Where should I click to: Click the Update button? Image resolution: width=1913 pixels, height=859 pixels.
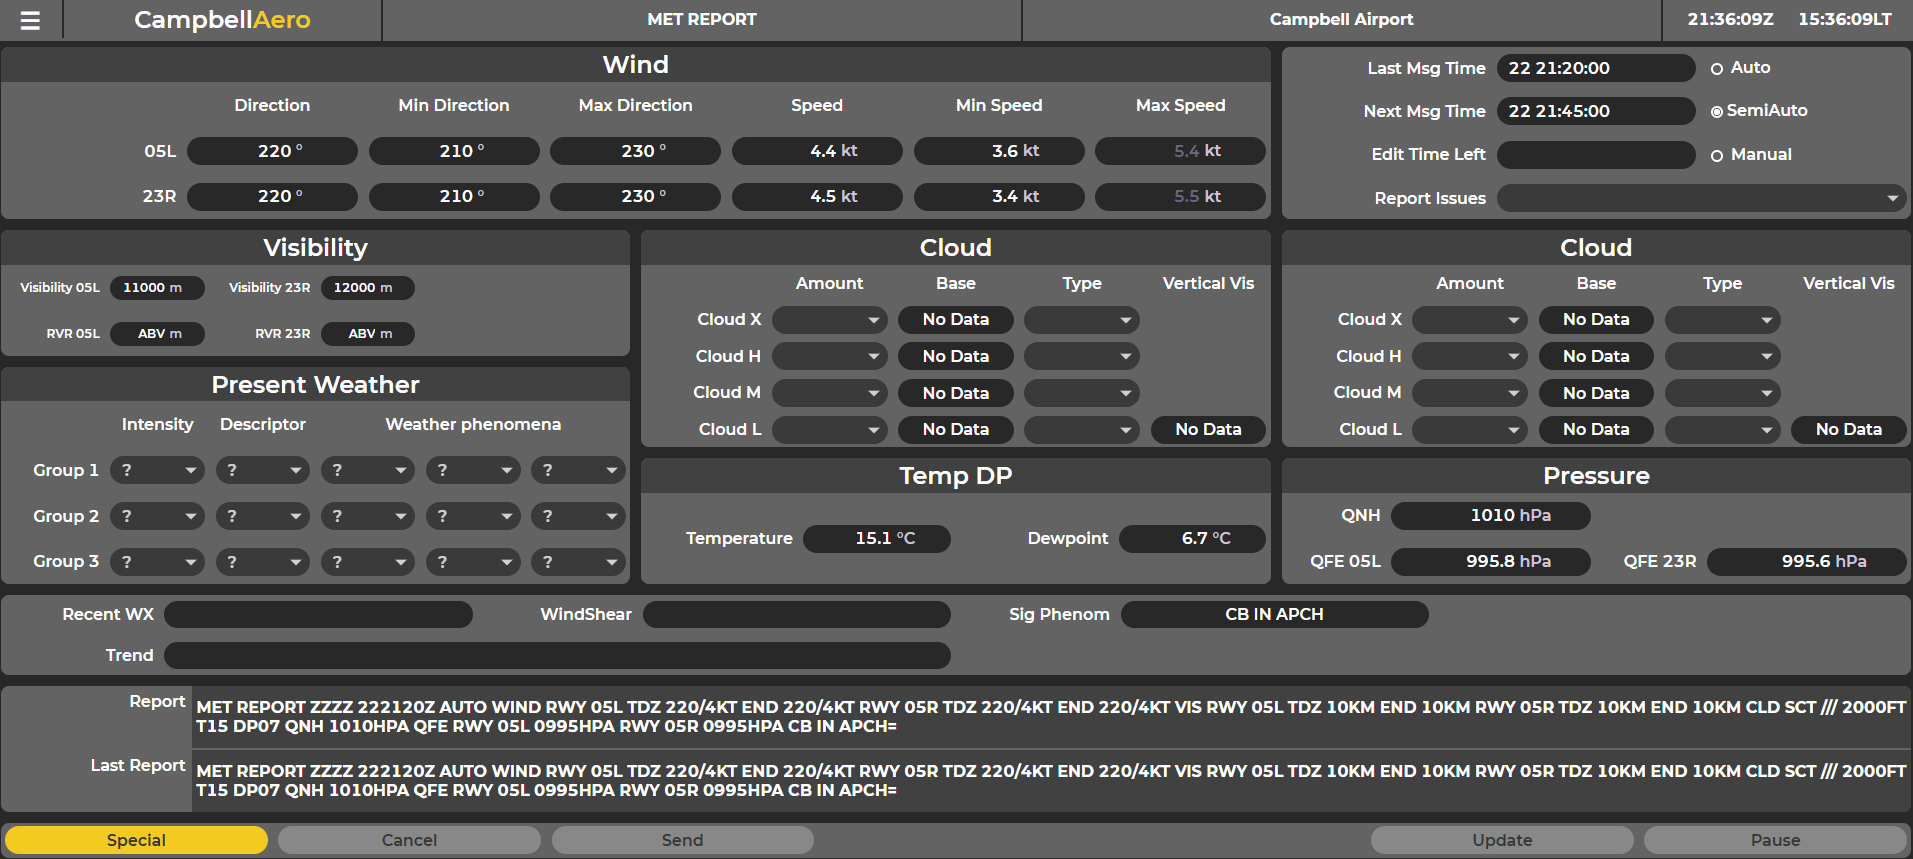(x=1502, y=840)
